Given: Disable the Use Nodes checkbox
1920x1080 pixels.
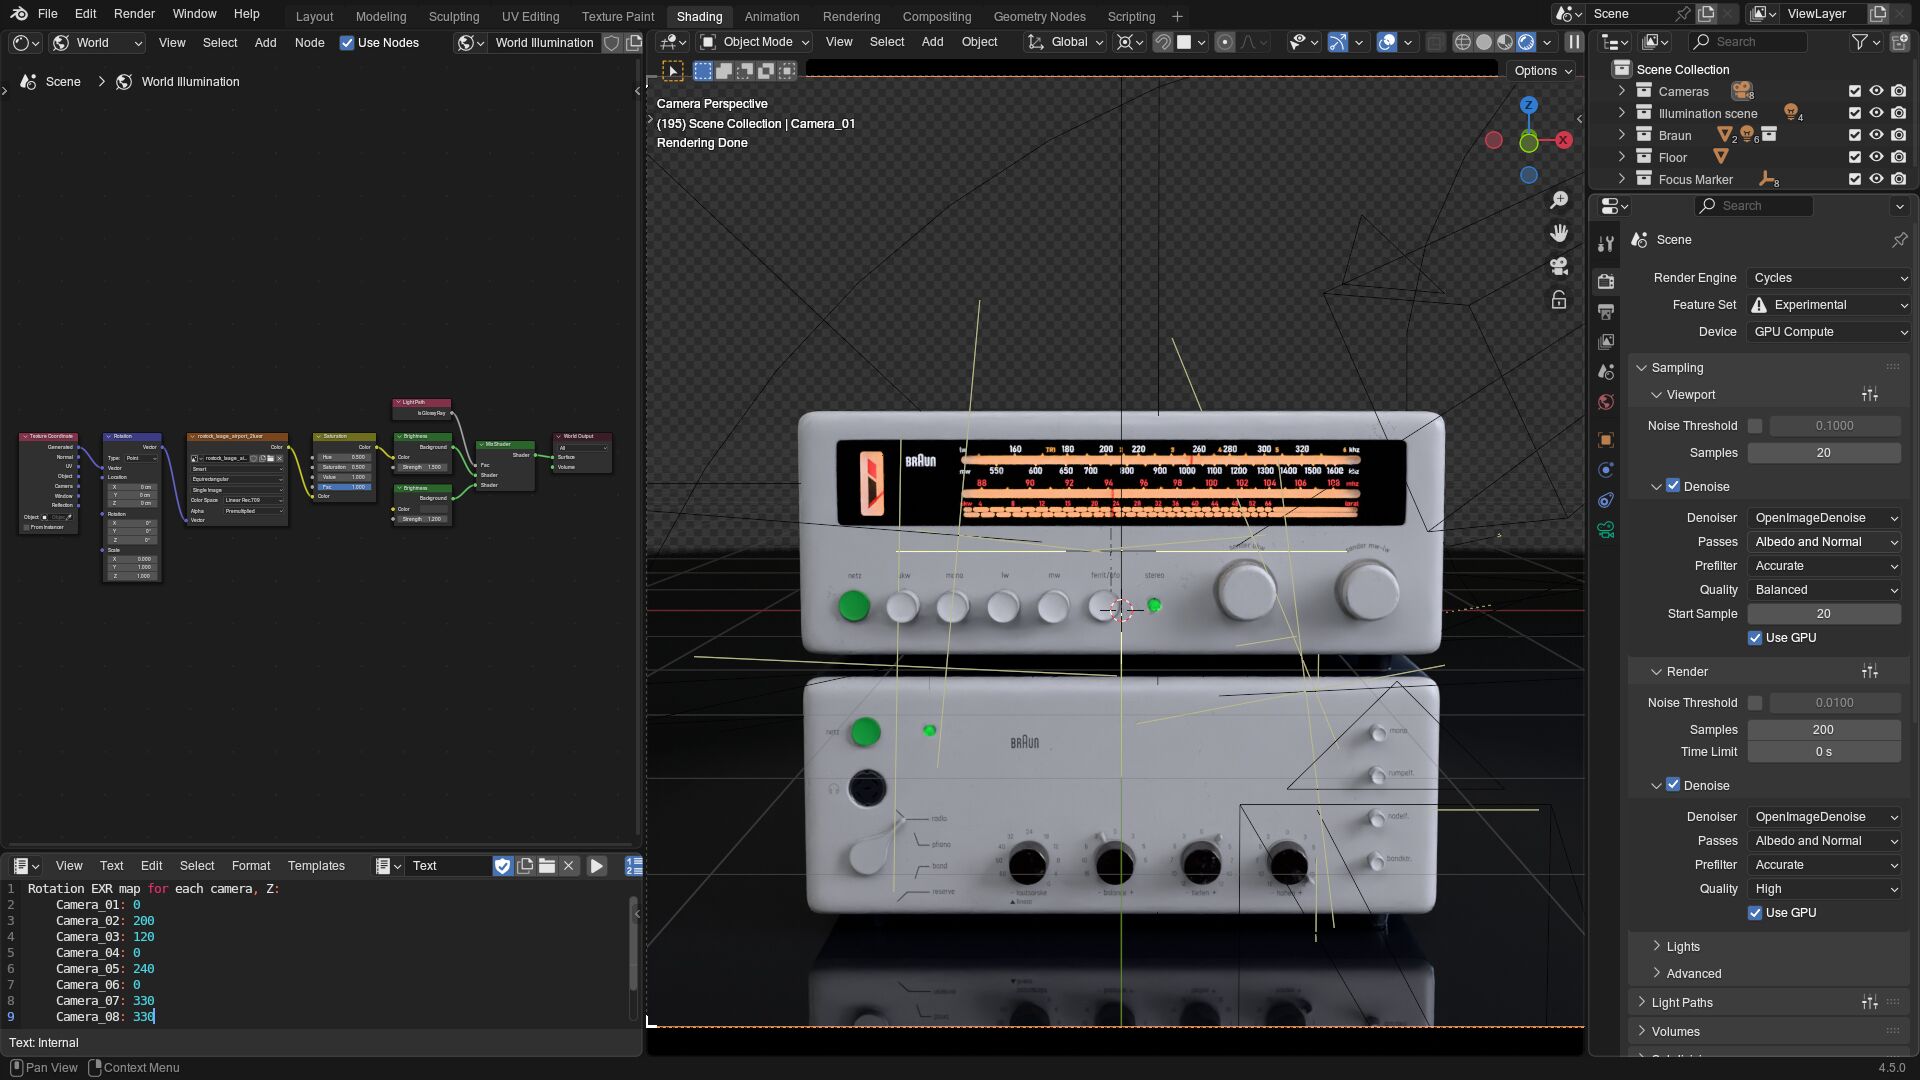Looking at the screenshot, I should [347, 43].
